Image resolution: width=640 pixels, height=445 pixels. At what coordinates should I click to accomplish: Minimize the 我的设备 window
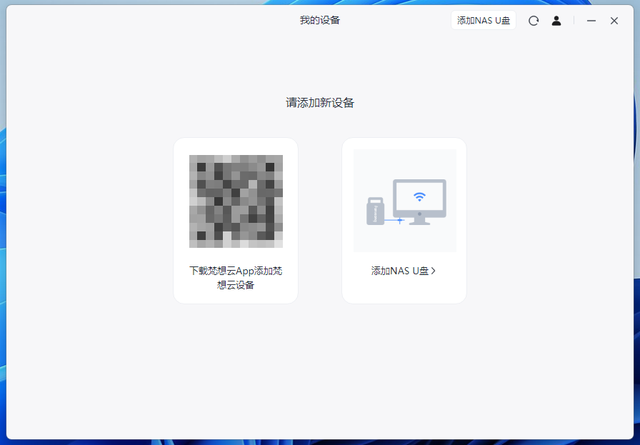tap(591, 21)
